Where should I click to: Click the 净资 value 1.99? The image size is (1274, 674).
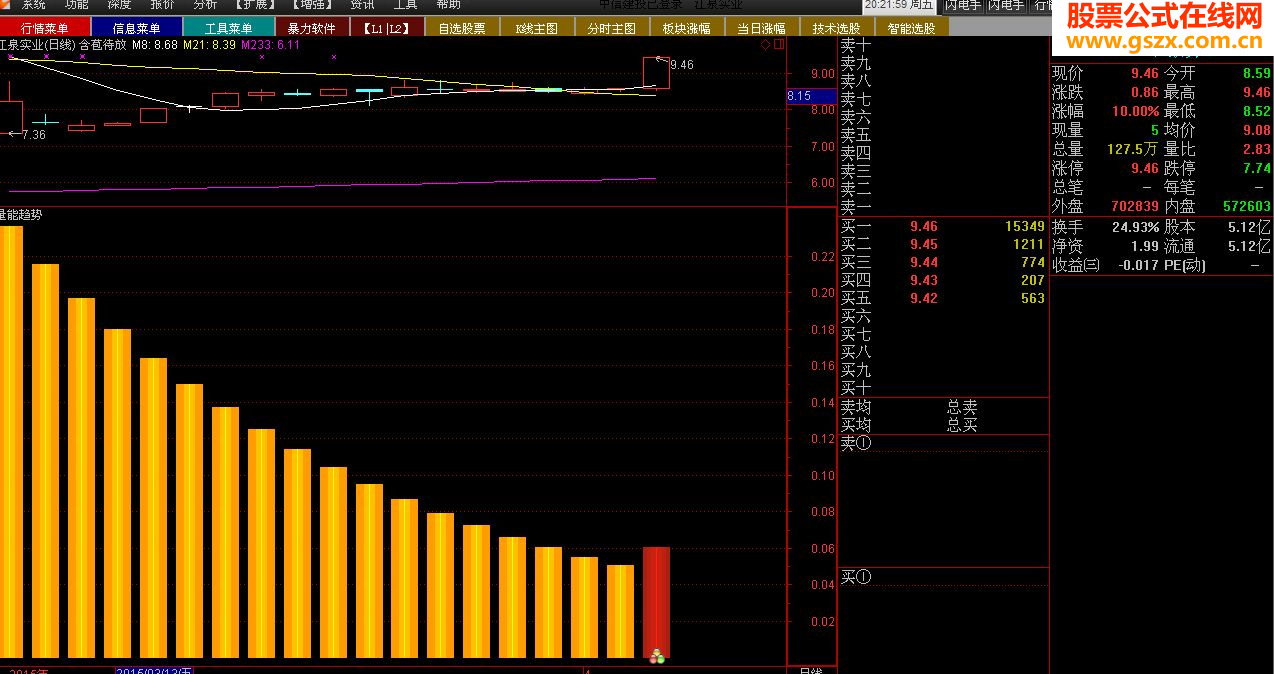coord(1145,246)
